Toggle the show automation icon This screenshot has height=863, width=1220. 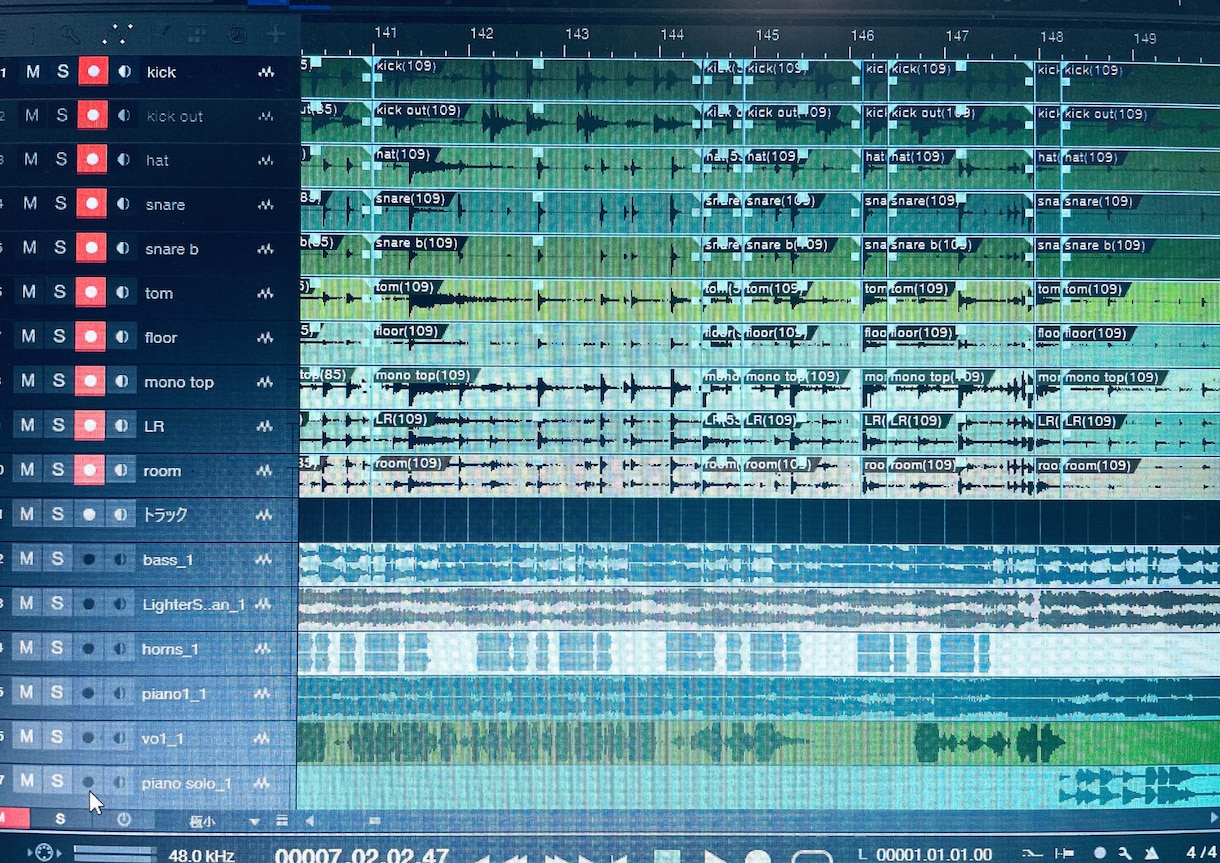[118, 35]
